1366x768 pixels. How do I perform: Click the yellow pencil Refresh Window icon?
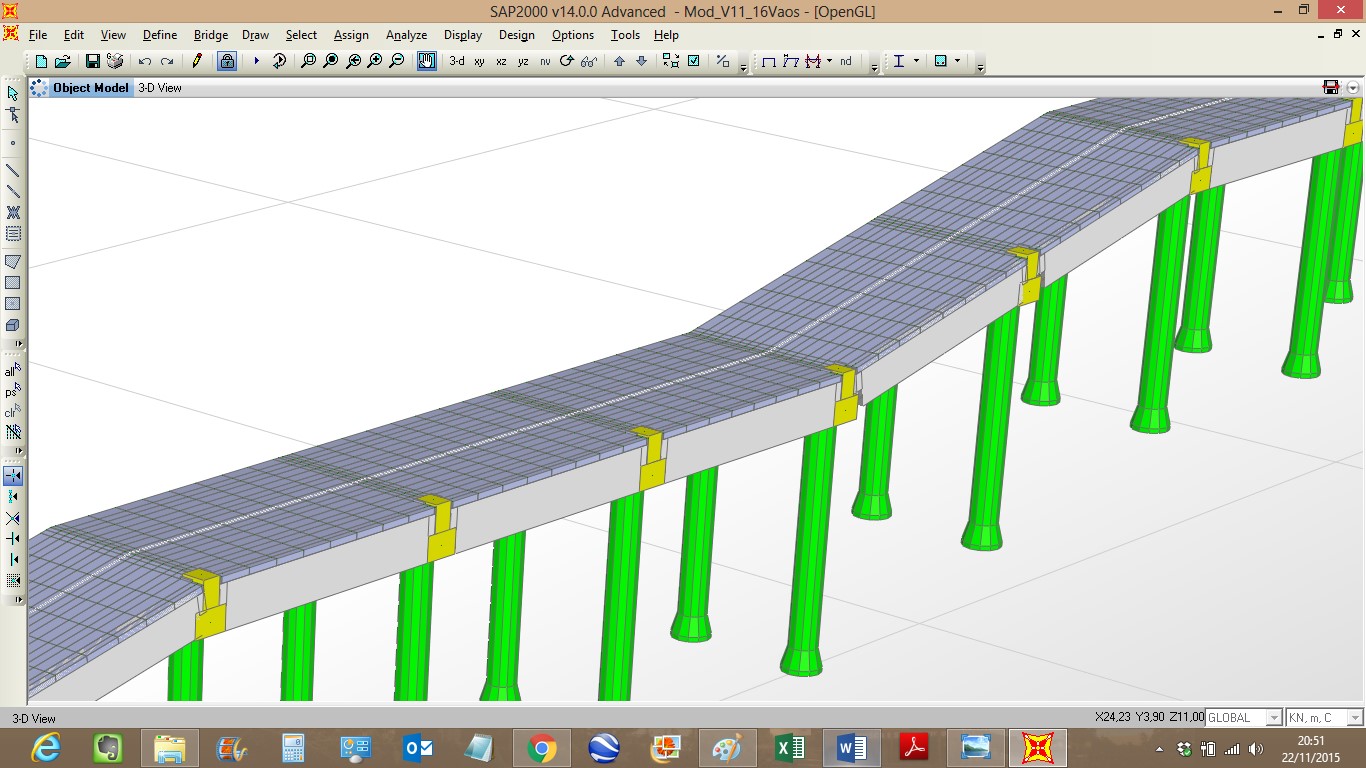tap(197, 61)
